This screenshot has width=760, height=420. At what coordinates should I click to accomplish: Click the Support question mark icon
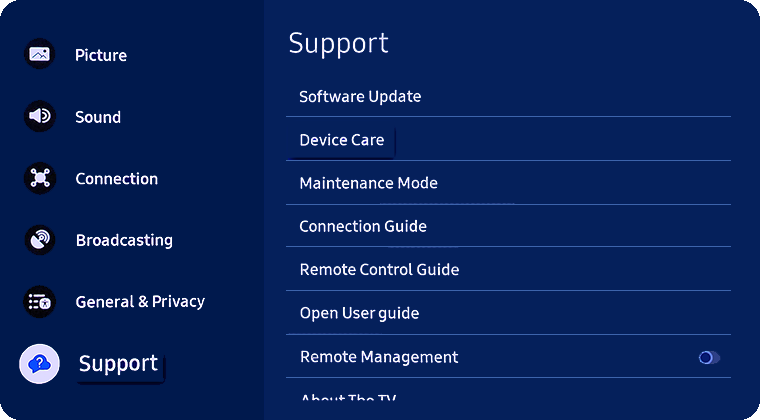tap(40, 363)
